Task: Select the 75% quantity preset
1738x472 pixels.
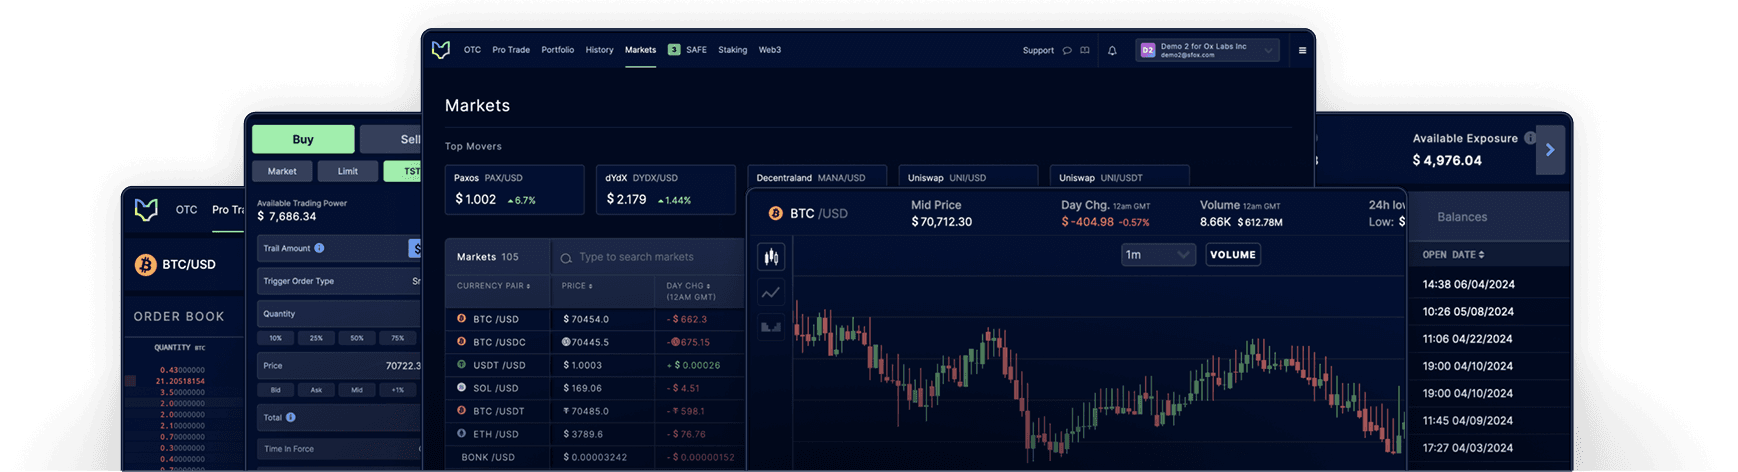Action: [x=398, y=338]
